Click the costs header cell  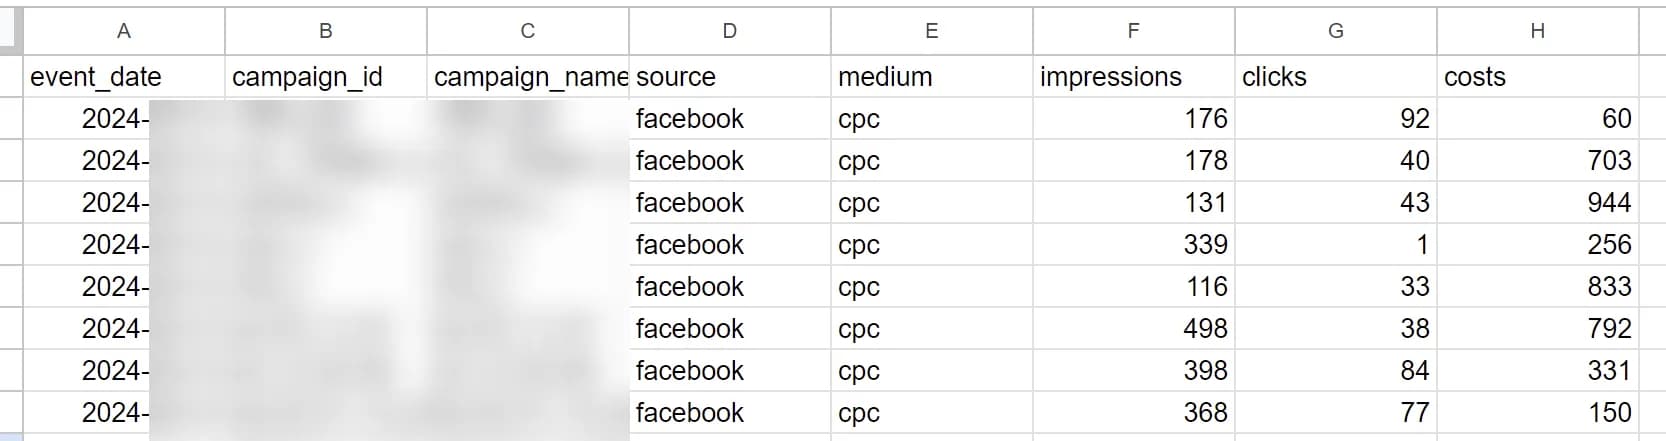tap(1537, 77)
